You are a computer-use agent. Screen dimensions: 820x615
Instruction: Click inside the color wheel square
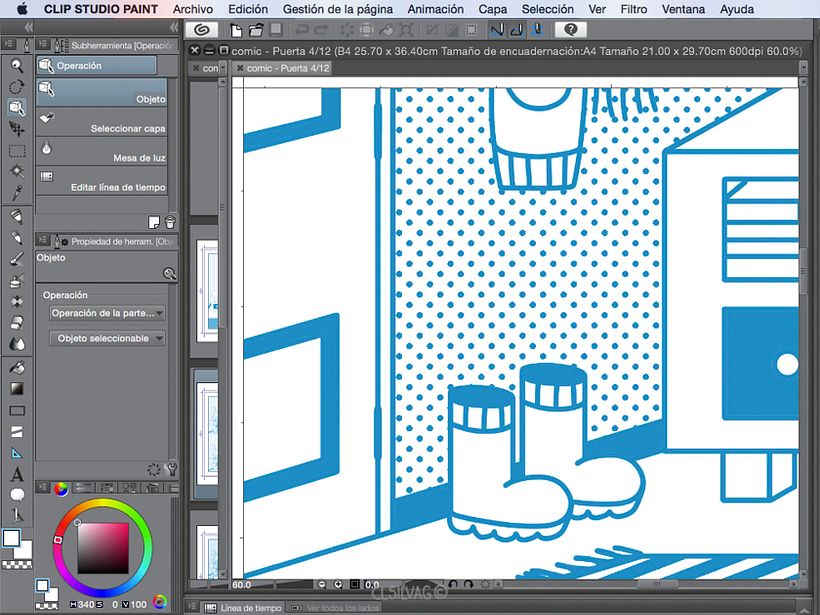pyautogui.click(x=102, y=546)
